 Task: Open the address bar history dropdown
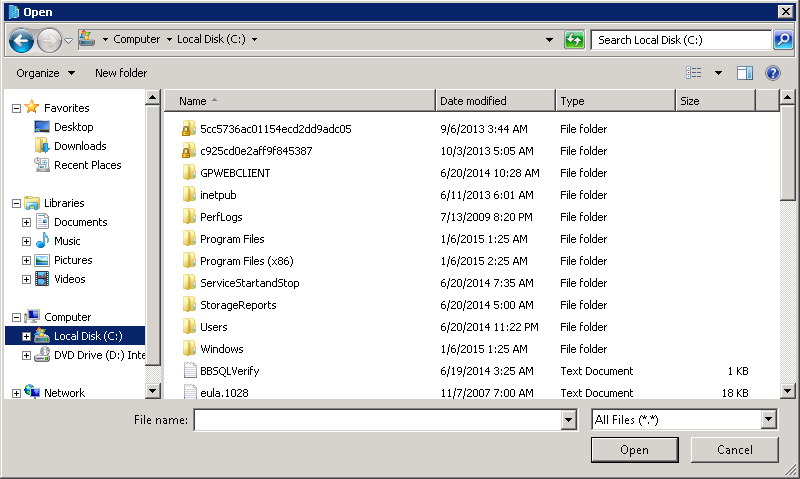pyautogui.click(x=549, y=40)
